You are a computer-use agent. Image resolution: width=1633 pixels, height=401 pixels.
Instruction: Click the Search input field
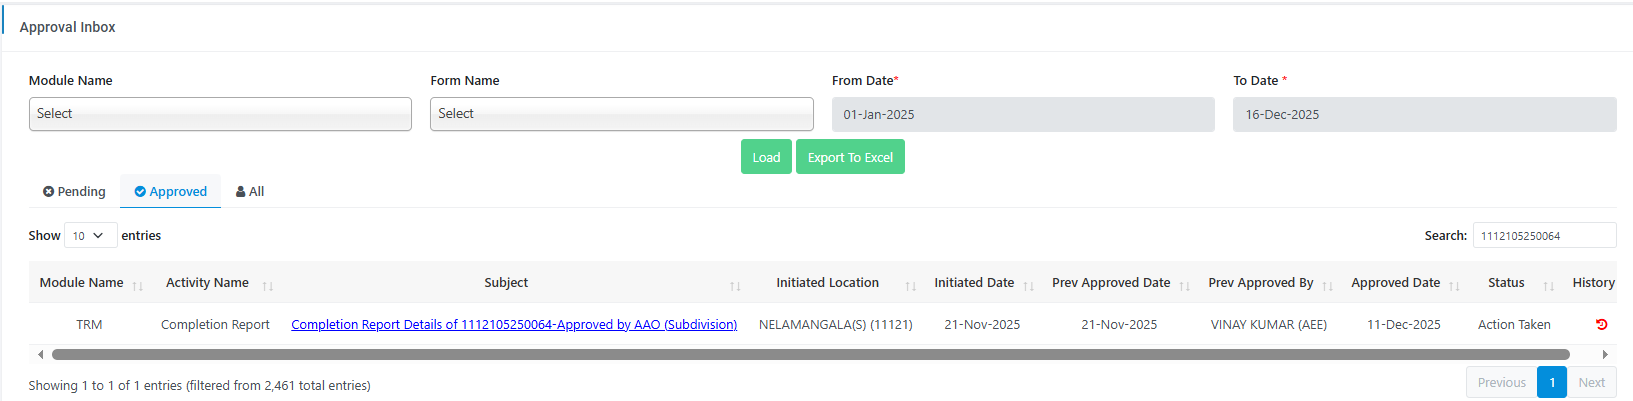click(1543, 236)
